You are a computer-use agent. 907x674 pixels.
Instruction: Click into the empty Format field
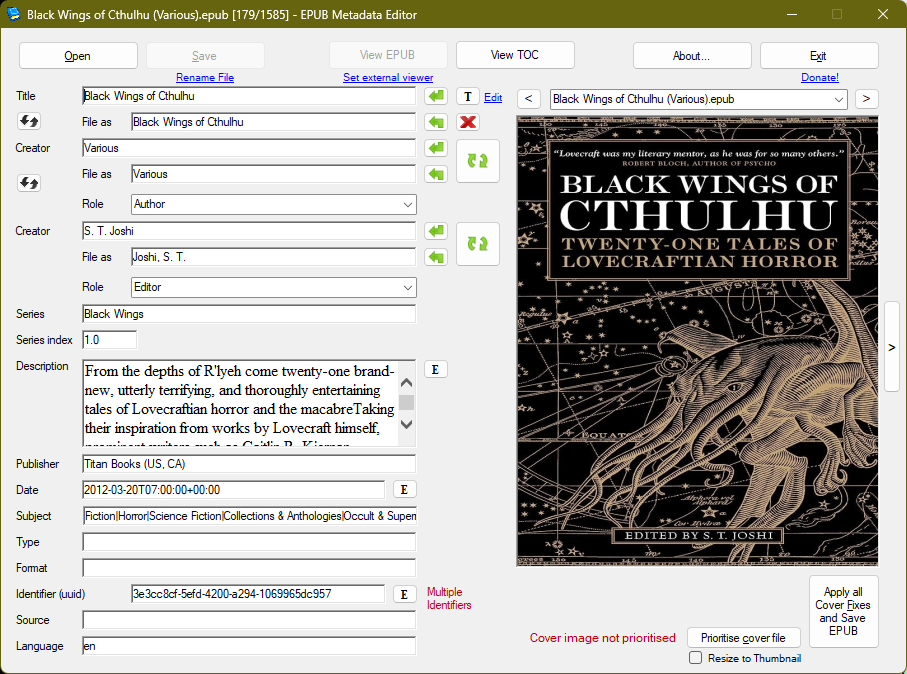(249, 568)
